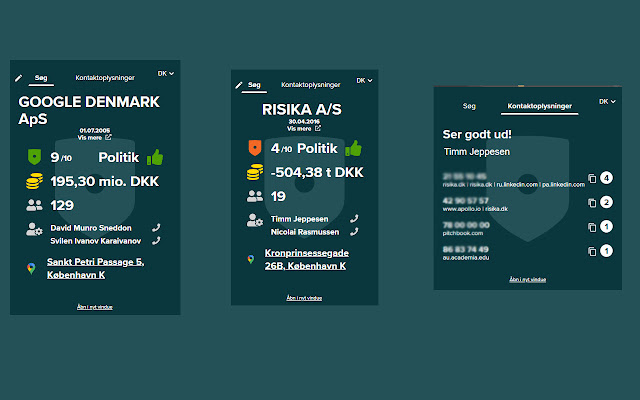Click the www.apollo.io | risika.dk source text
This screenshot has width=640, height=400.
[475, 209]
